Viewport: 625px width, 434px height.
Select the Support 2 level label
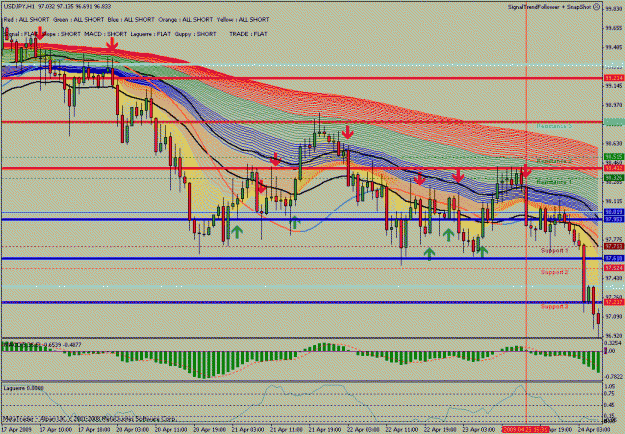point(554,272)
